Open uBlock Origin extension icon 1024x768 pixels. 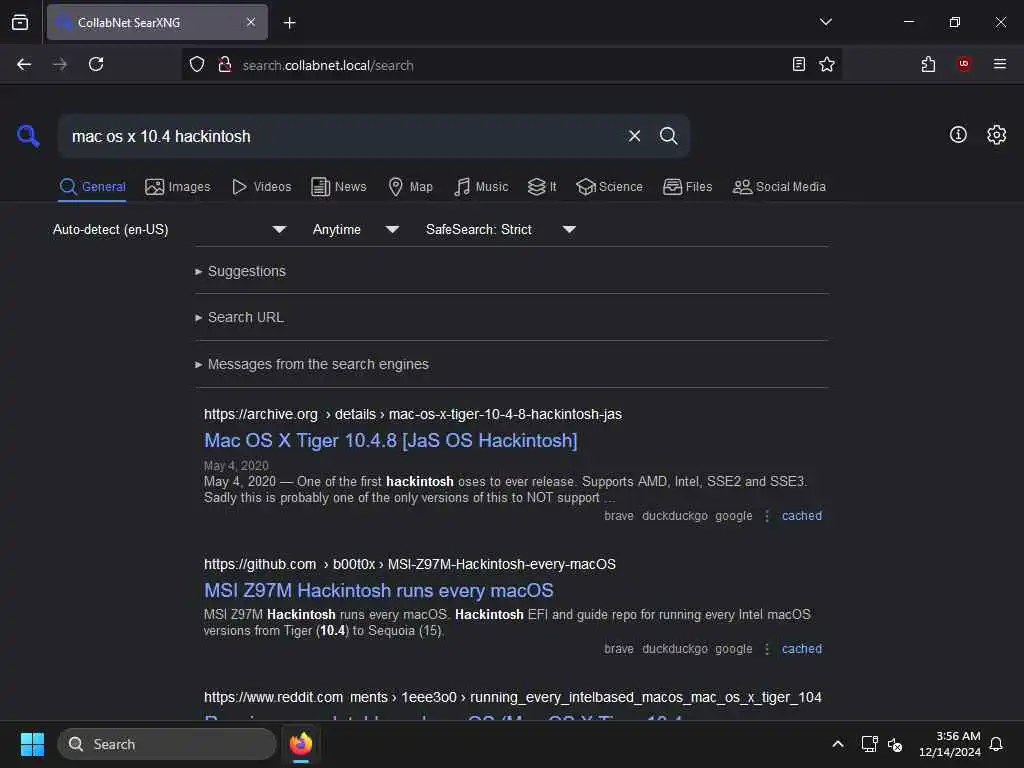(x=964, y=64)
